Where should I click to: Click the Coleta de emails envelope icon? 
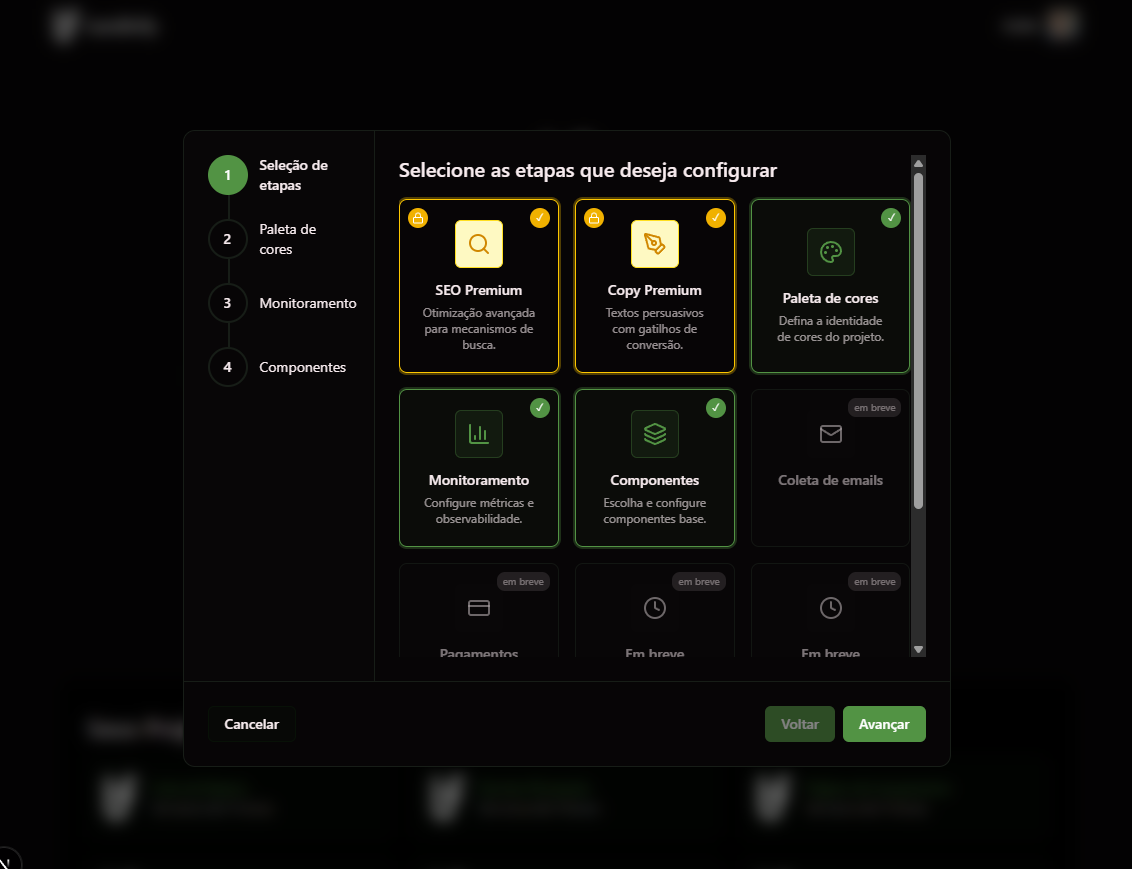(x=831, y=434)
